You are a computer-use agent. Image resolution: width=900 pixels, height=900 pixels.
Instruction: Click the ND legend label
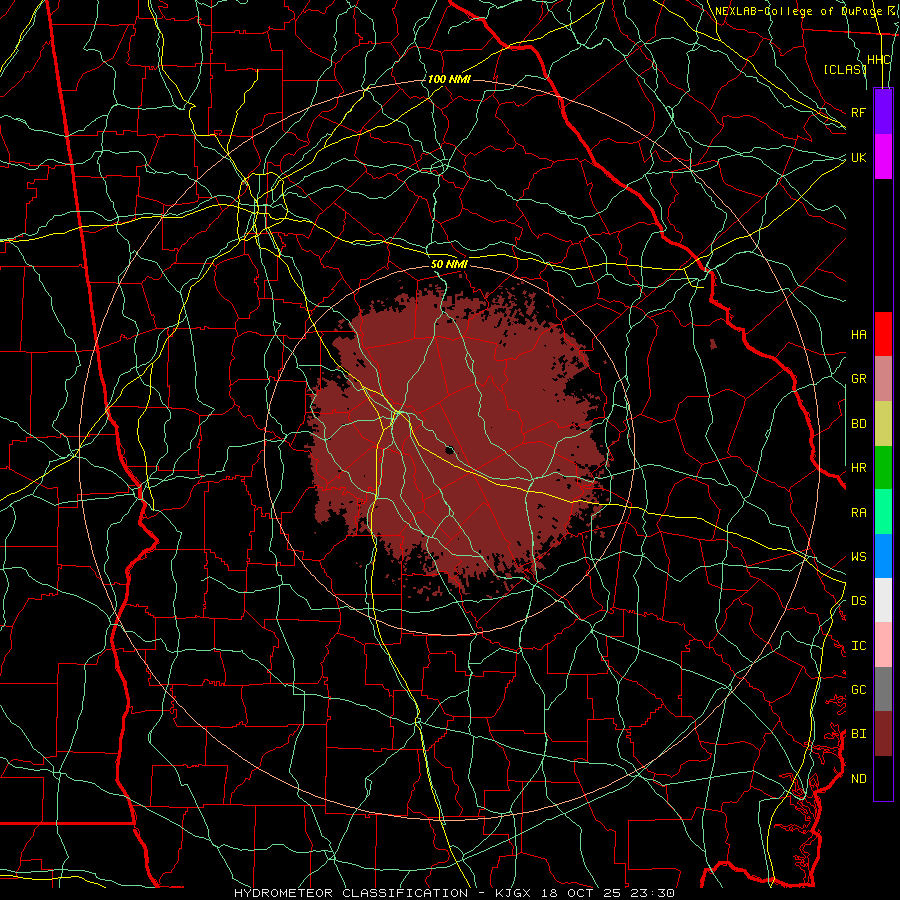coord(858,779)
